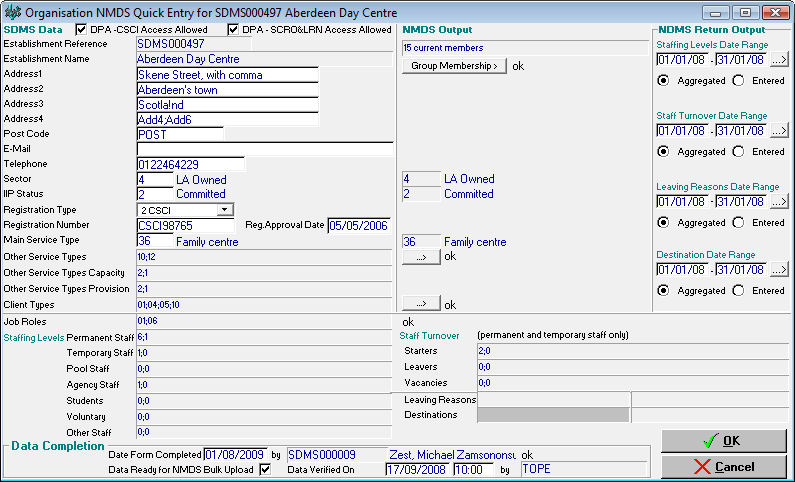Minimize the Quick Entry window
795x482 pixels.
716,13
